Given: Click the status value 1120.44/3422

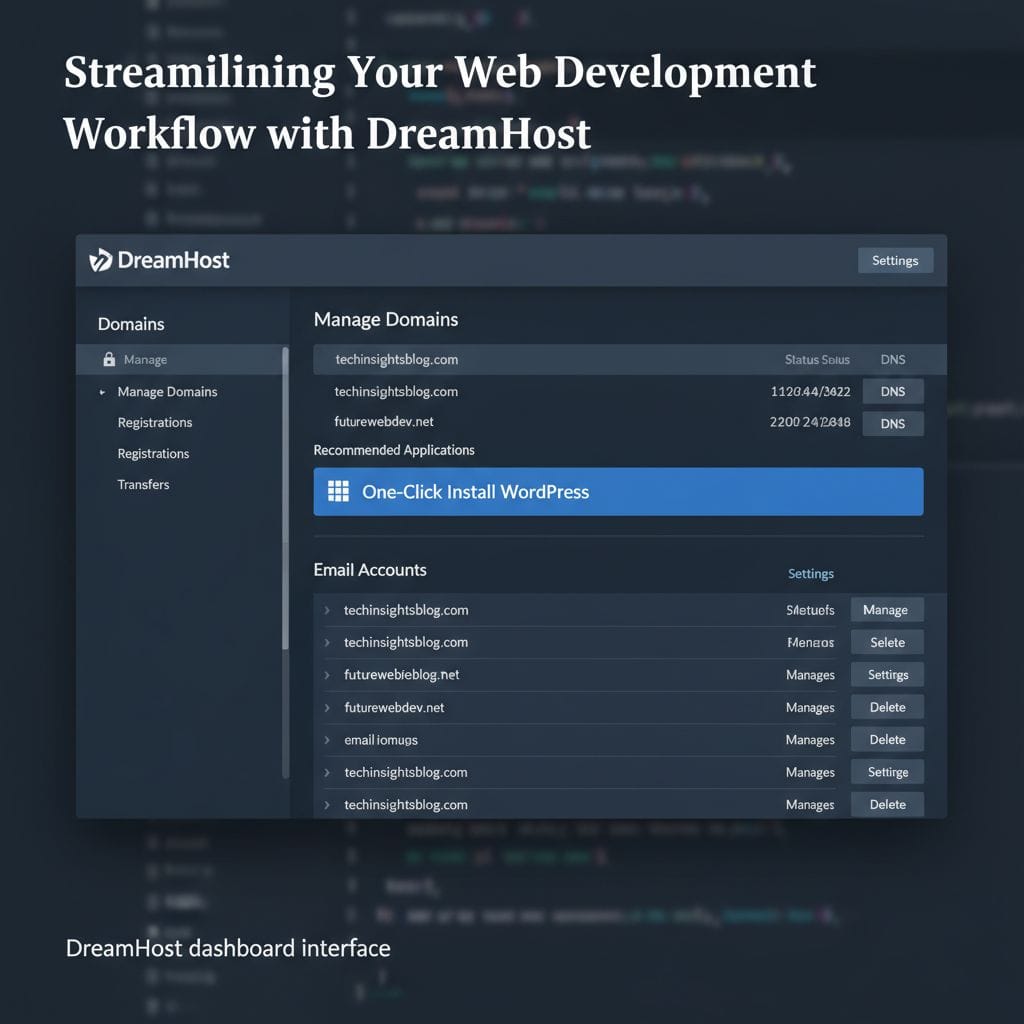Looking at the screenshot, I should point(810,392).
